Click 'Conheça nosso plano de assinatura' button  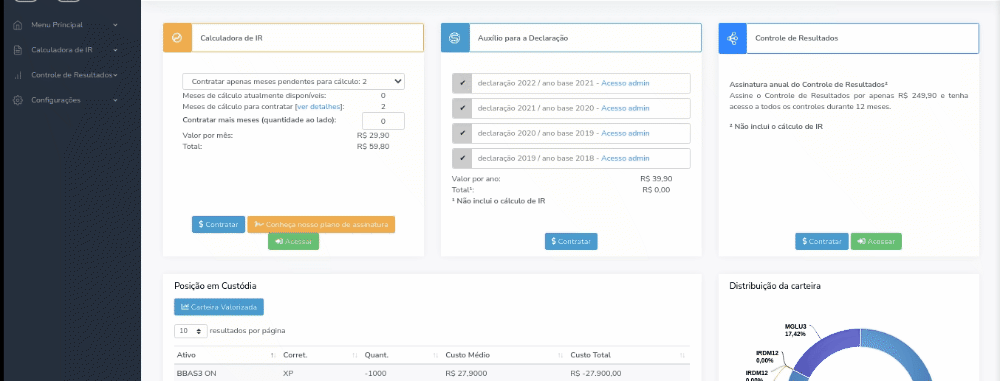pyautogui.click(x=321, y=225)
